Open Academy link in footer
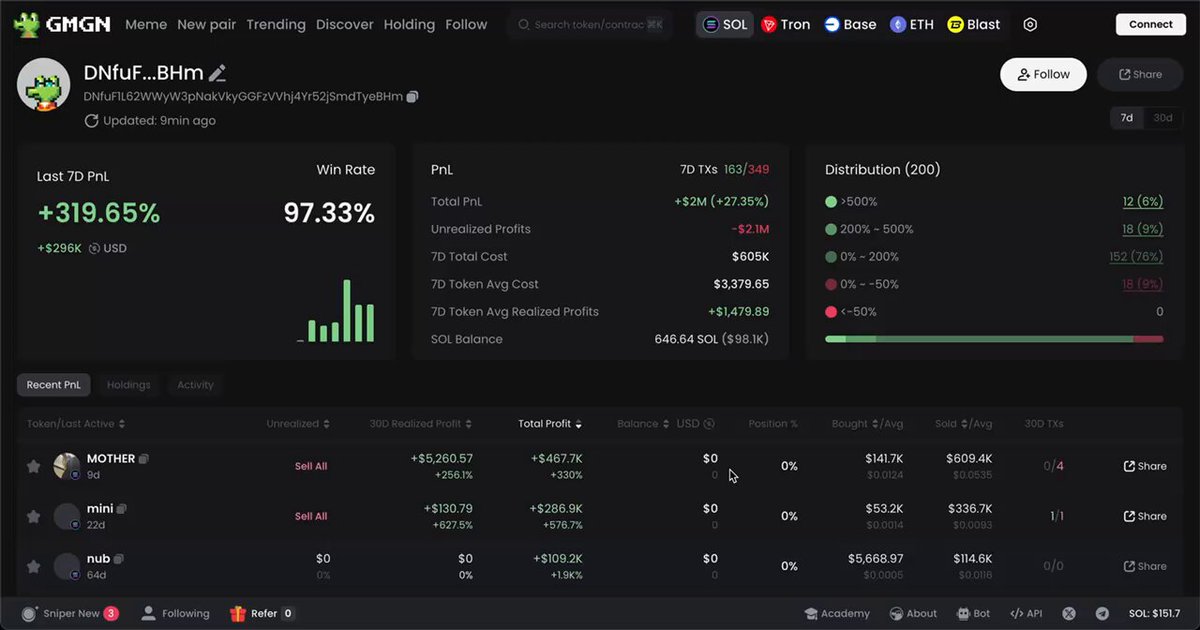Viewport: 1200px width, 630px height. [837, 613]
